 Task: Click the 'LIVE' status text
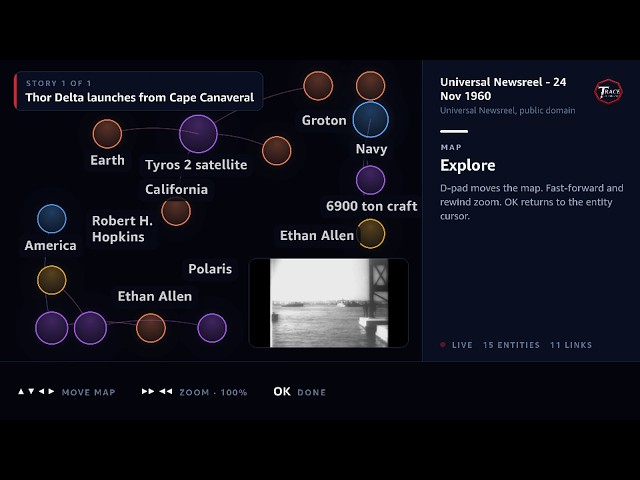coord(462,345)
